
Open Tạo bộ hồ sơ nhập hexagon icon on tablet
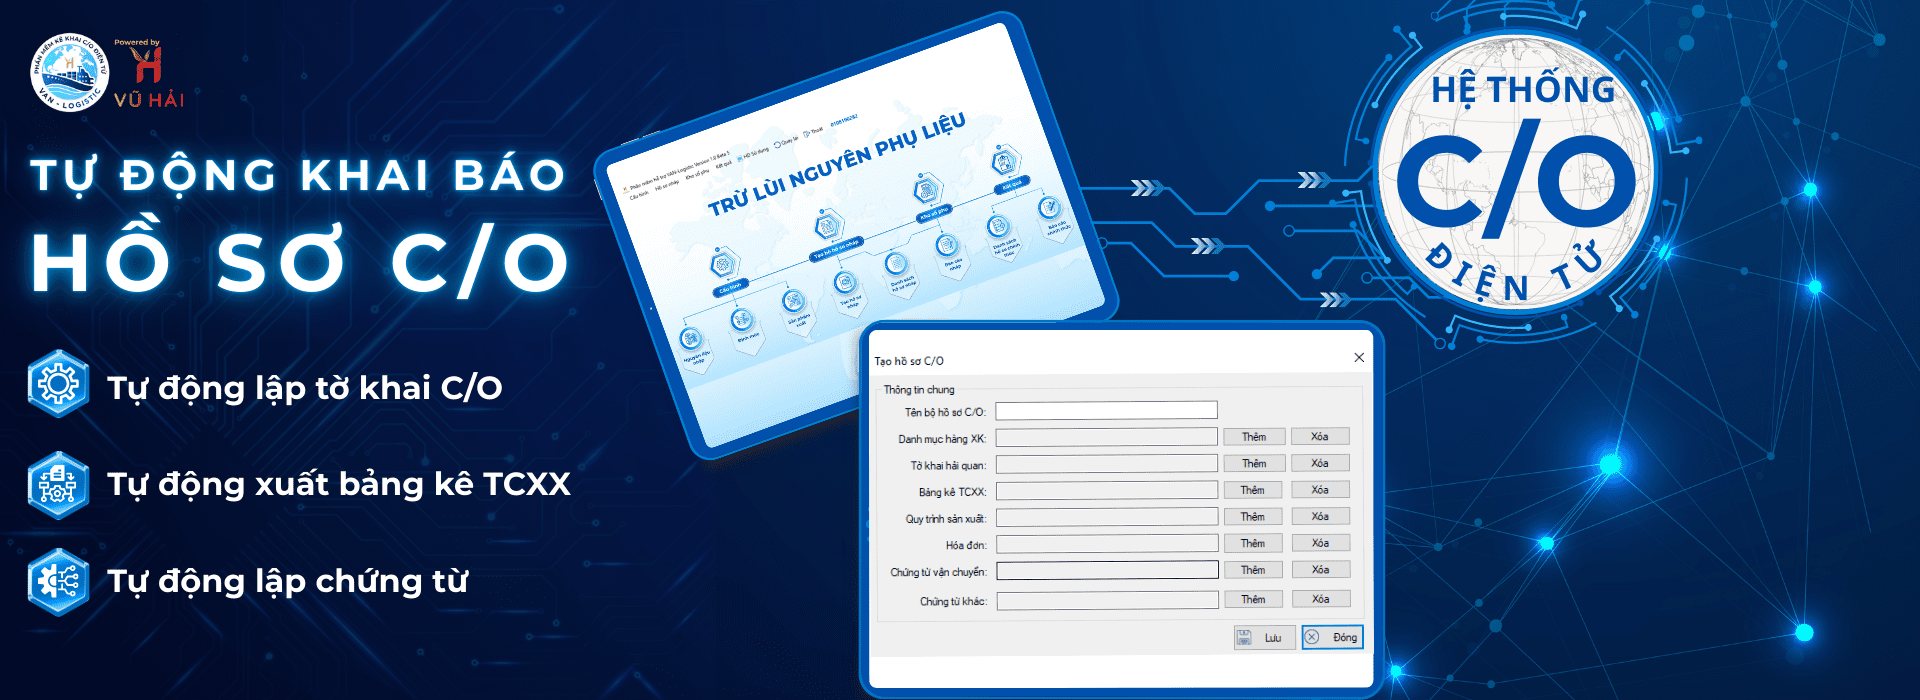(x=827, y=227)
